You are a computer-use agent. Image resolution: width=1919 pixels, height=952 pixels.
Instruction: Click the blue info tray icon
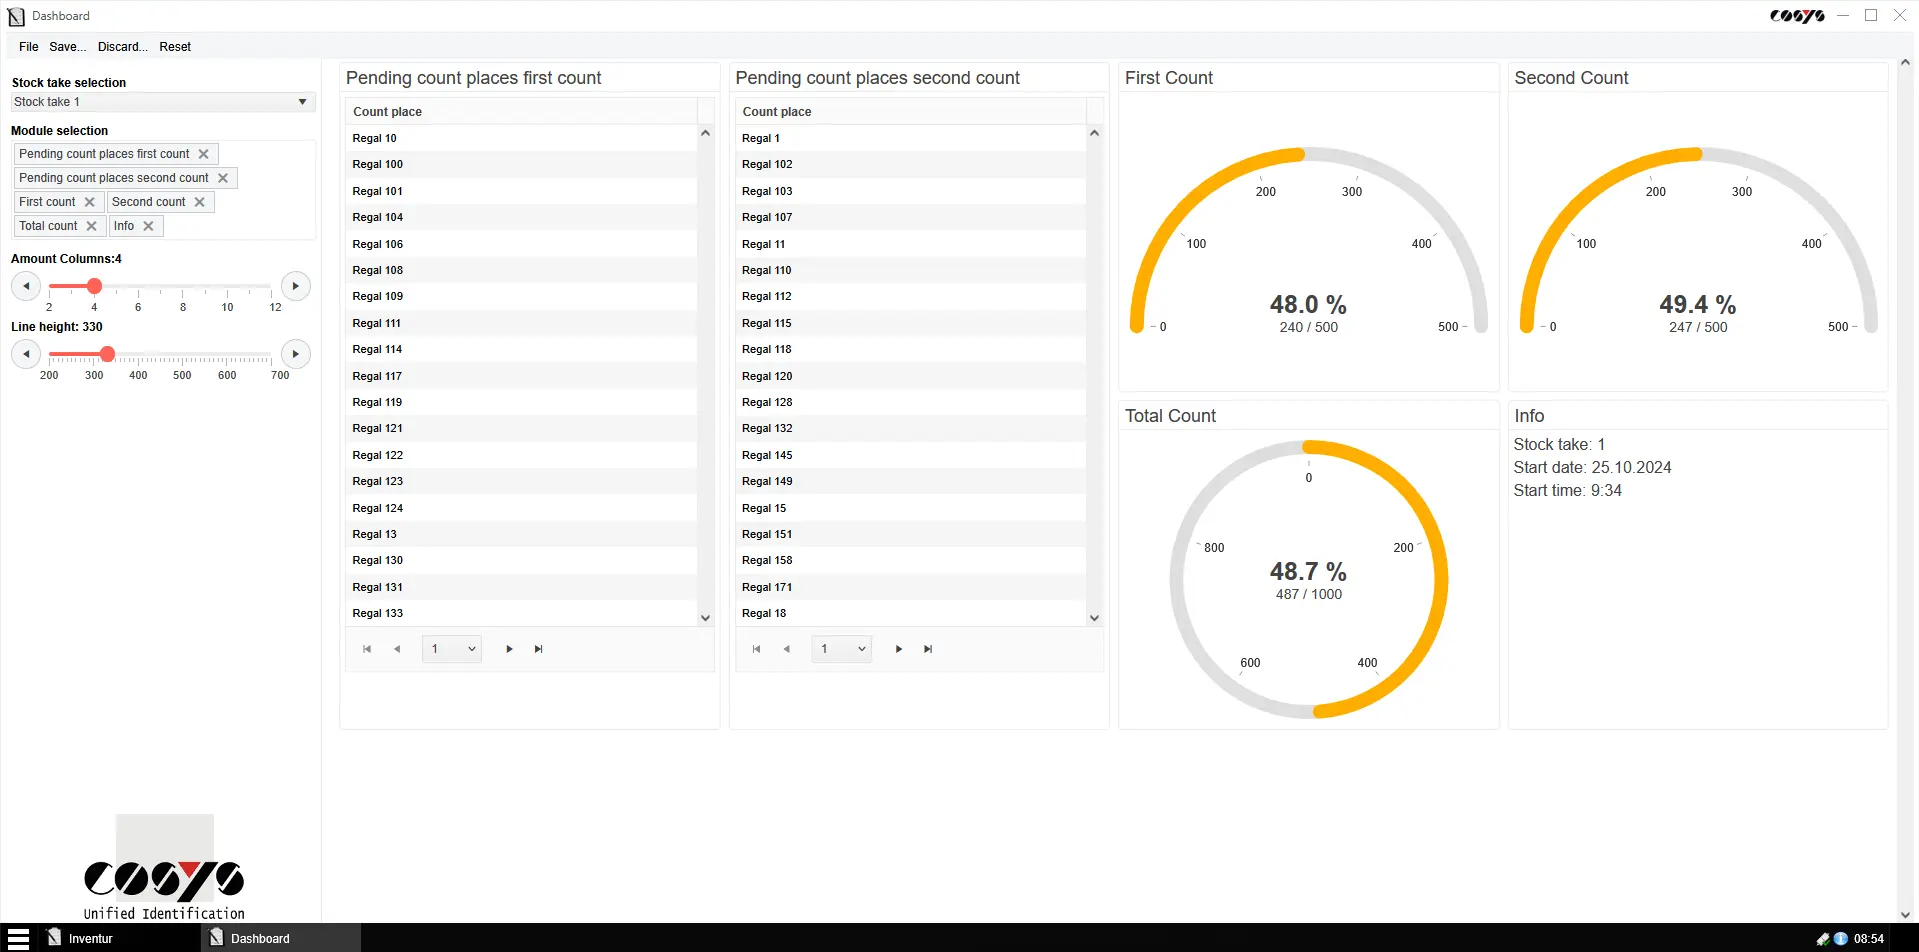click(1841, 939)
